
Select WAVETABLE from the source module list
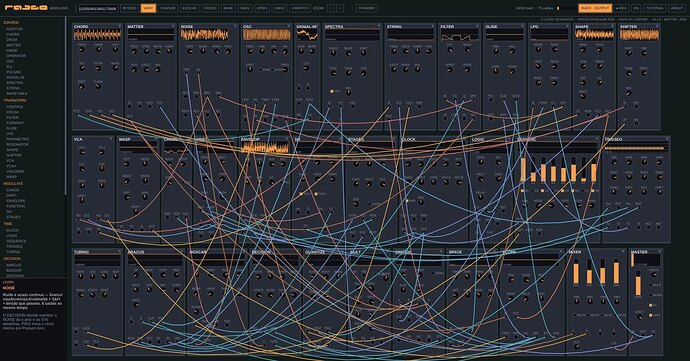click(x=17, y=93)
